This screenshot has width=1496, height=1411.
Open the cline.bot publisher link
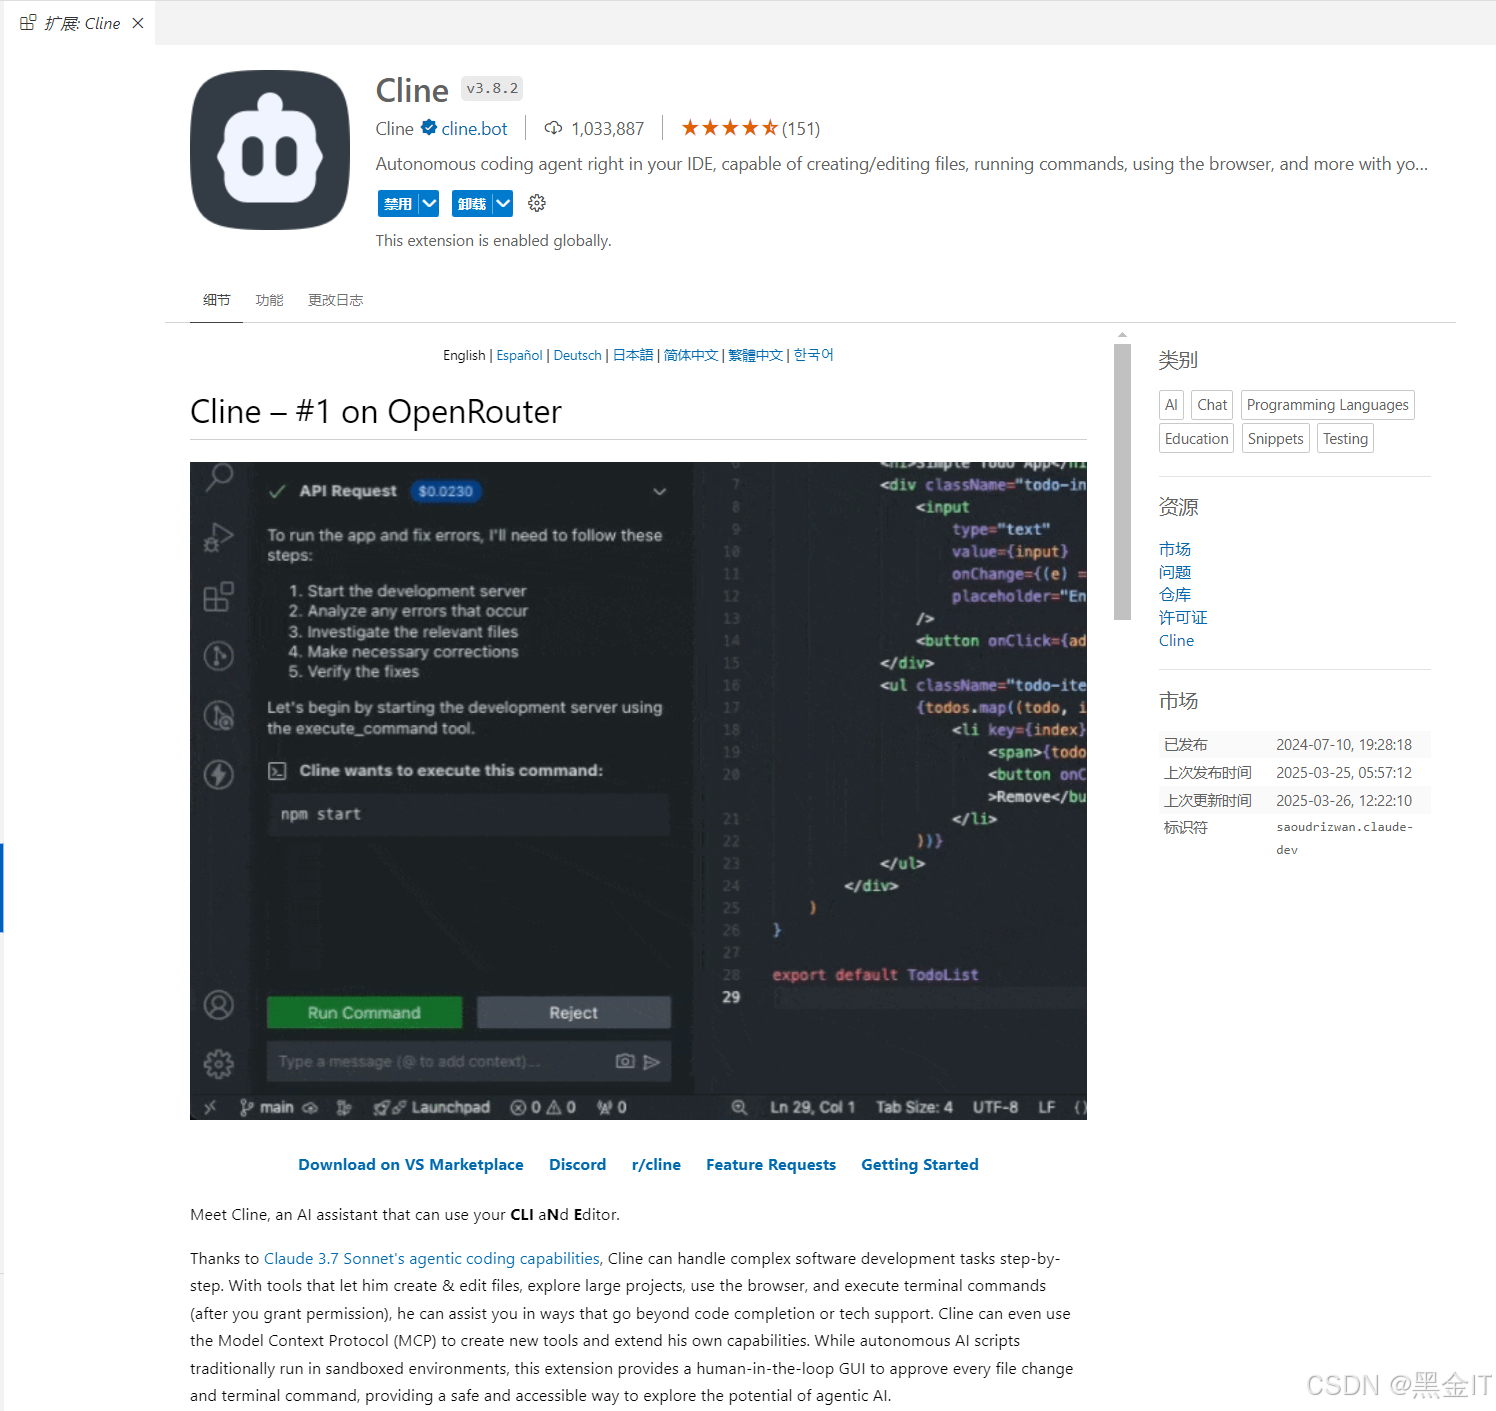pyautogui.click(x=474, y=128)
